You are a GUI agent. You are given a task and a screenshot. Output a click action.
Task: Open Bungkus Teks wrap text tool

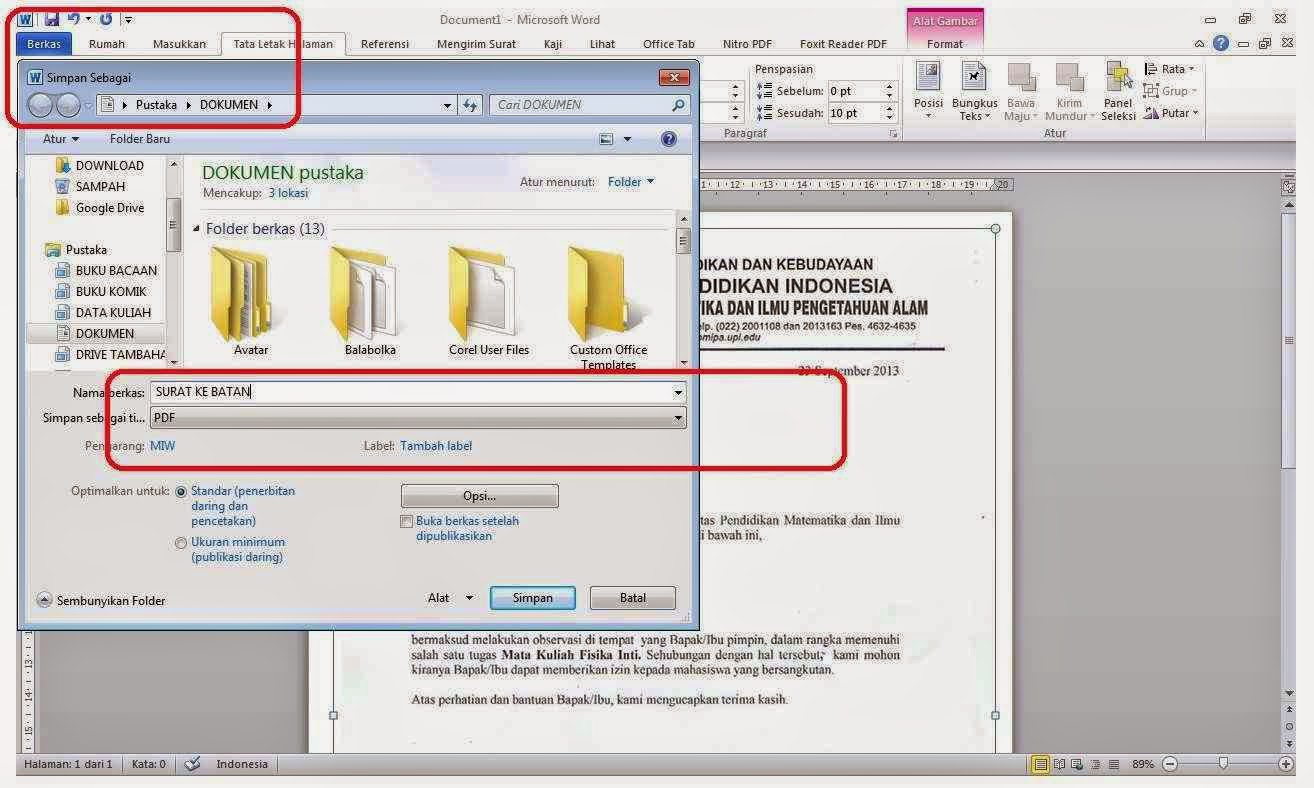tap(974, 89)
